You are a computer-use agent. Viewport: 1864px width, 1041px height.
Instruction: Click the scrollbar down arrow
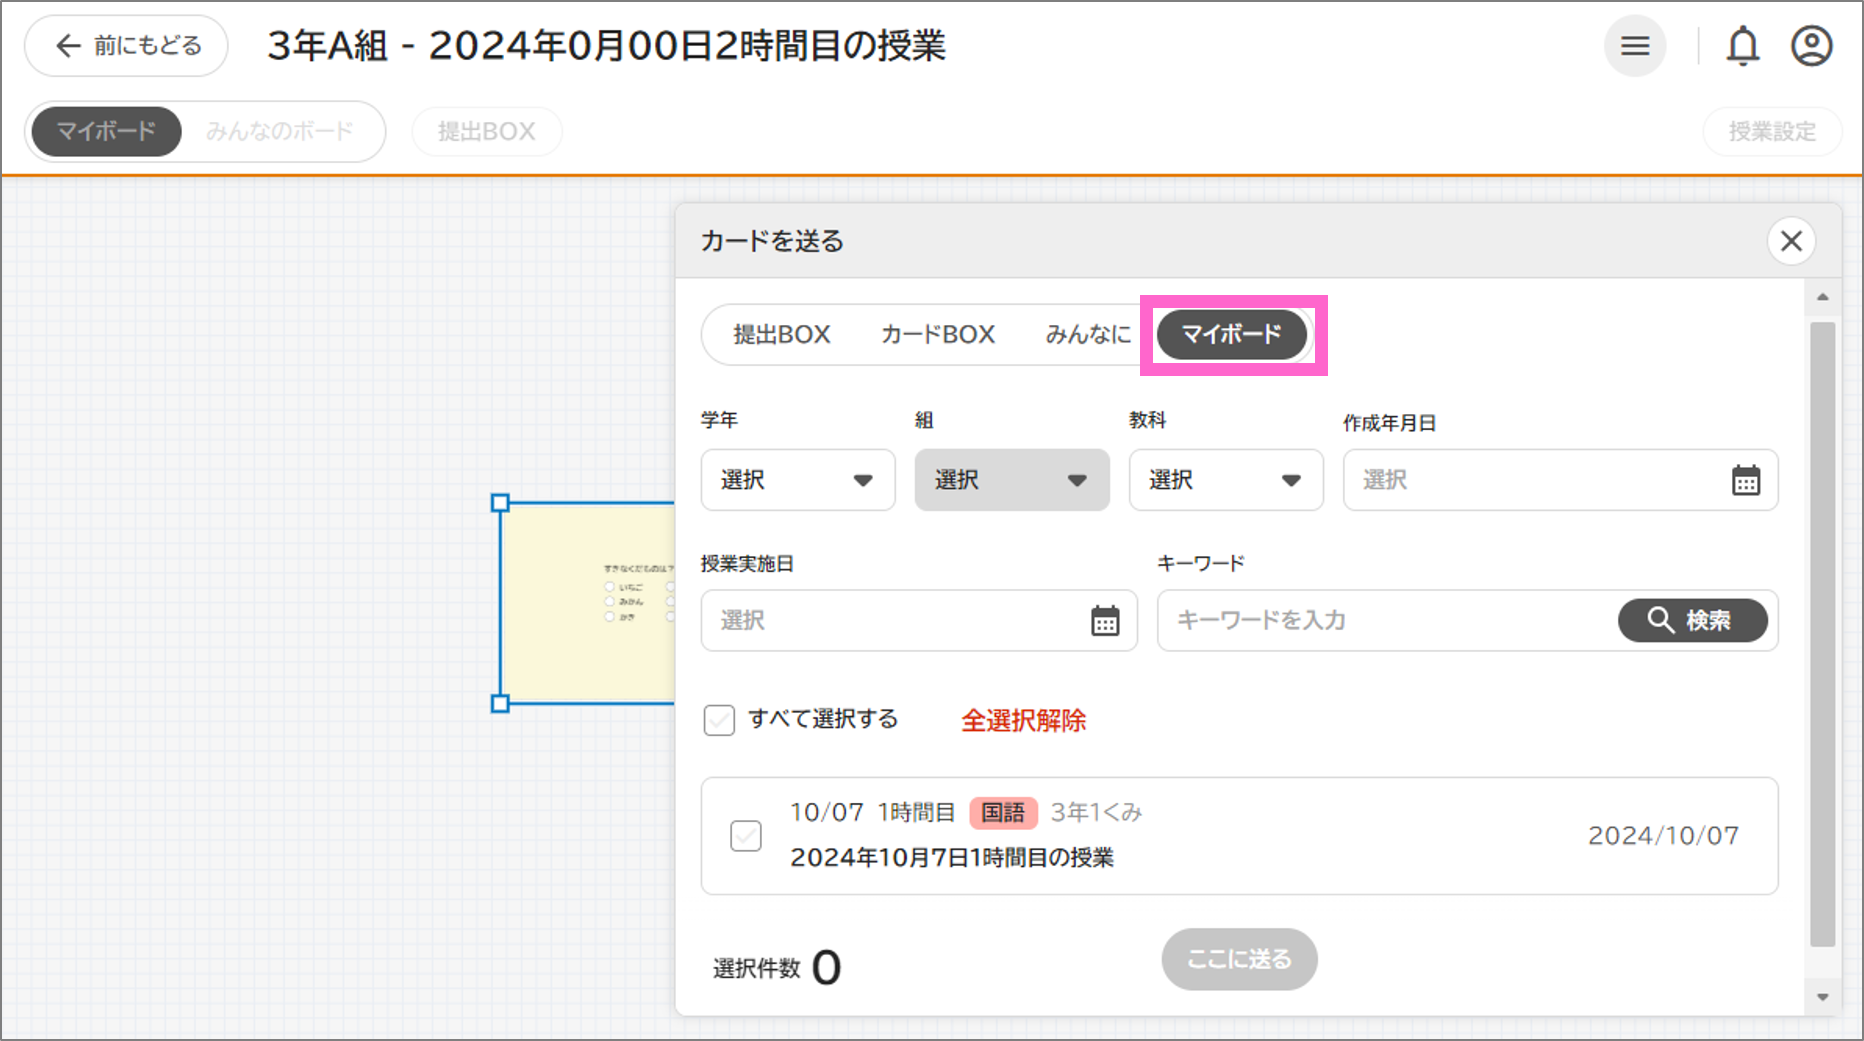(x=1822, y=996)
